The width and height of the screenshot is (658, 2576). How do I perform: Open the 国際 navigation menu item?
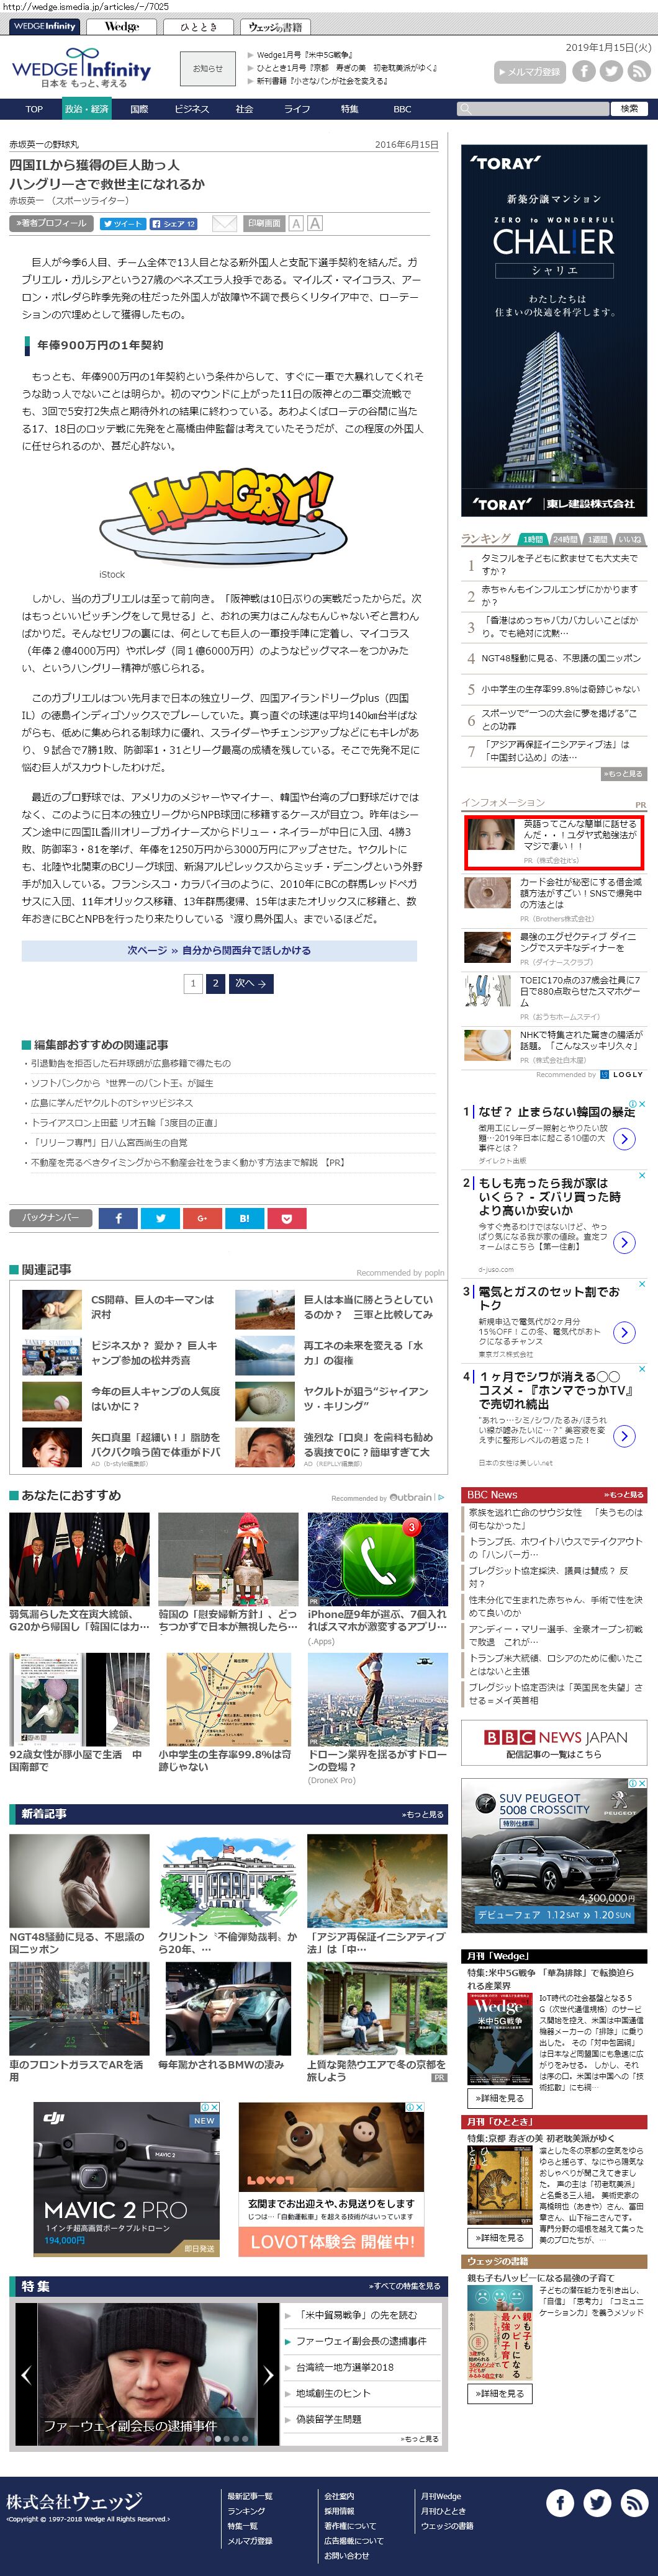pyautogui.click(x=139, y=109)
